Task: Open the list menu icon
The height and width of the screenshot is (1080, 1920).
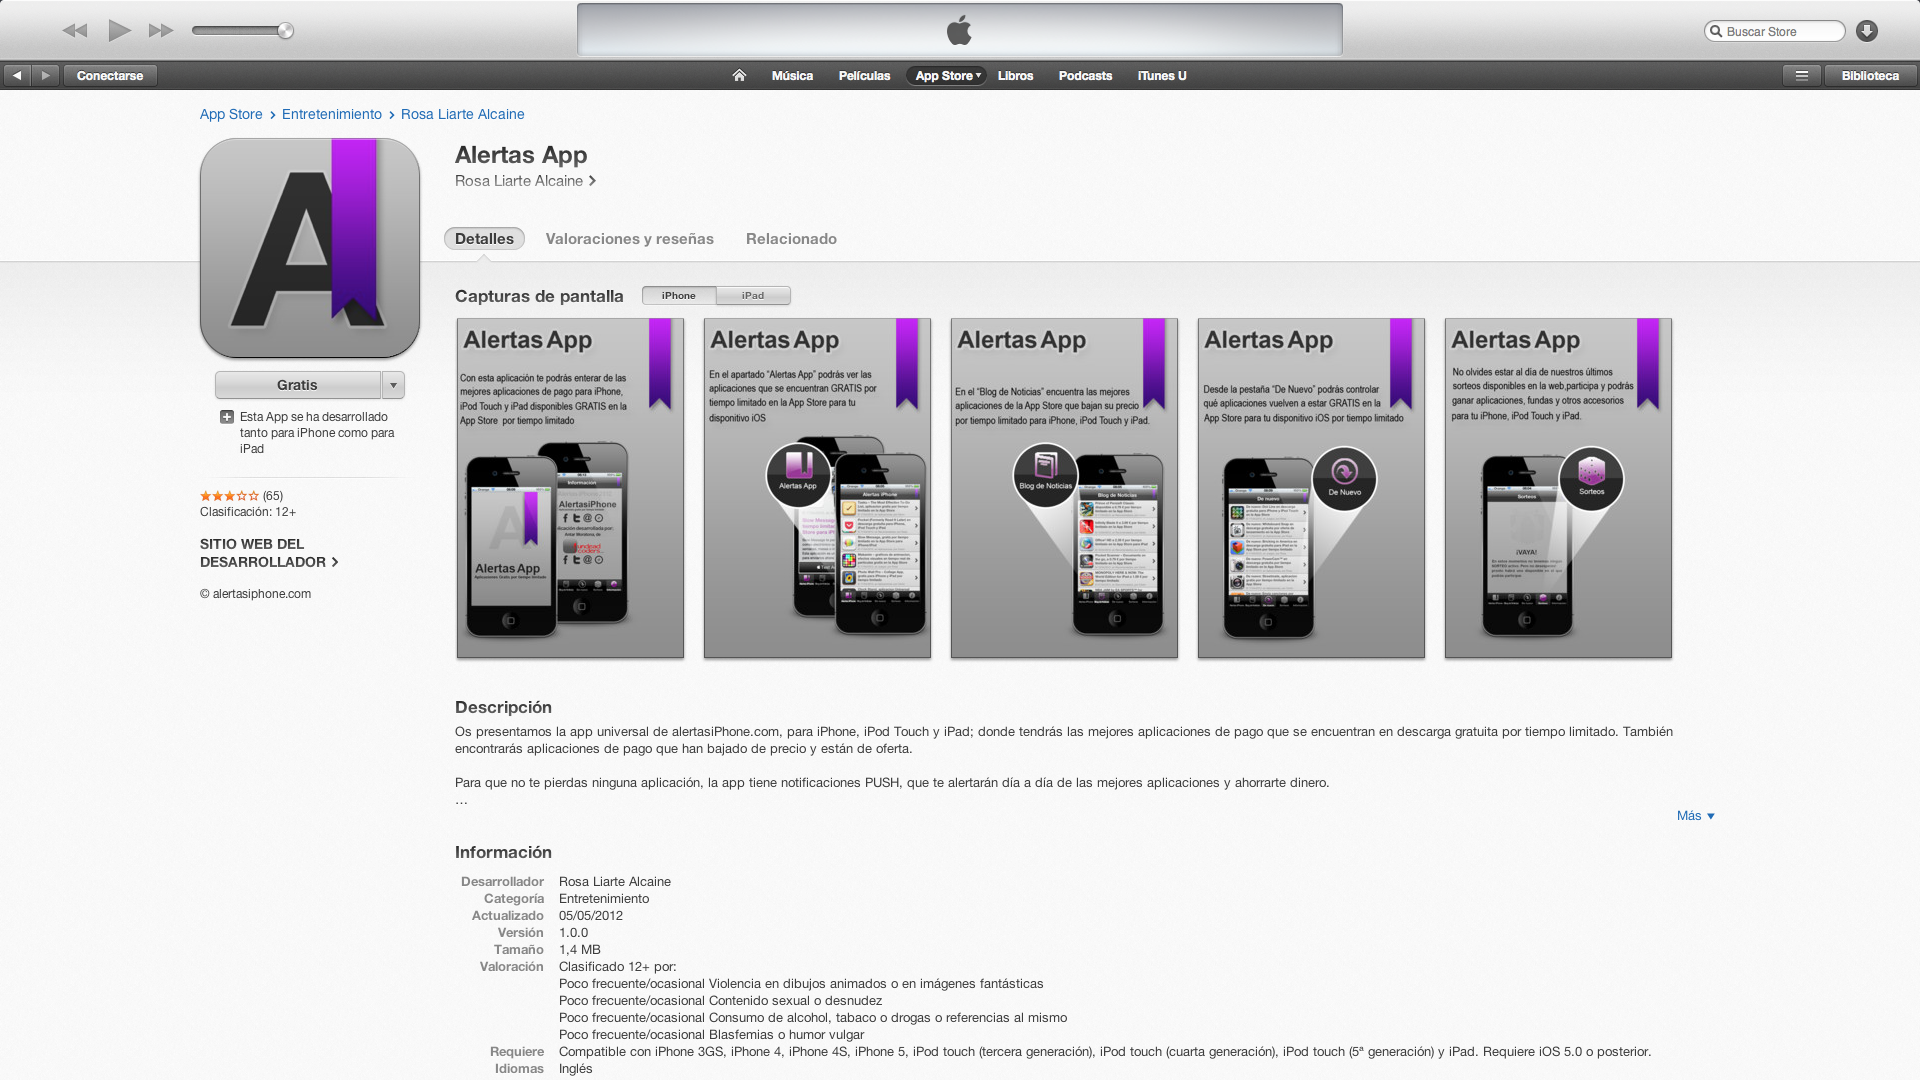Action: pyautogui.click(x=1801, y=75)
